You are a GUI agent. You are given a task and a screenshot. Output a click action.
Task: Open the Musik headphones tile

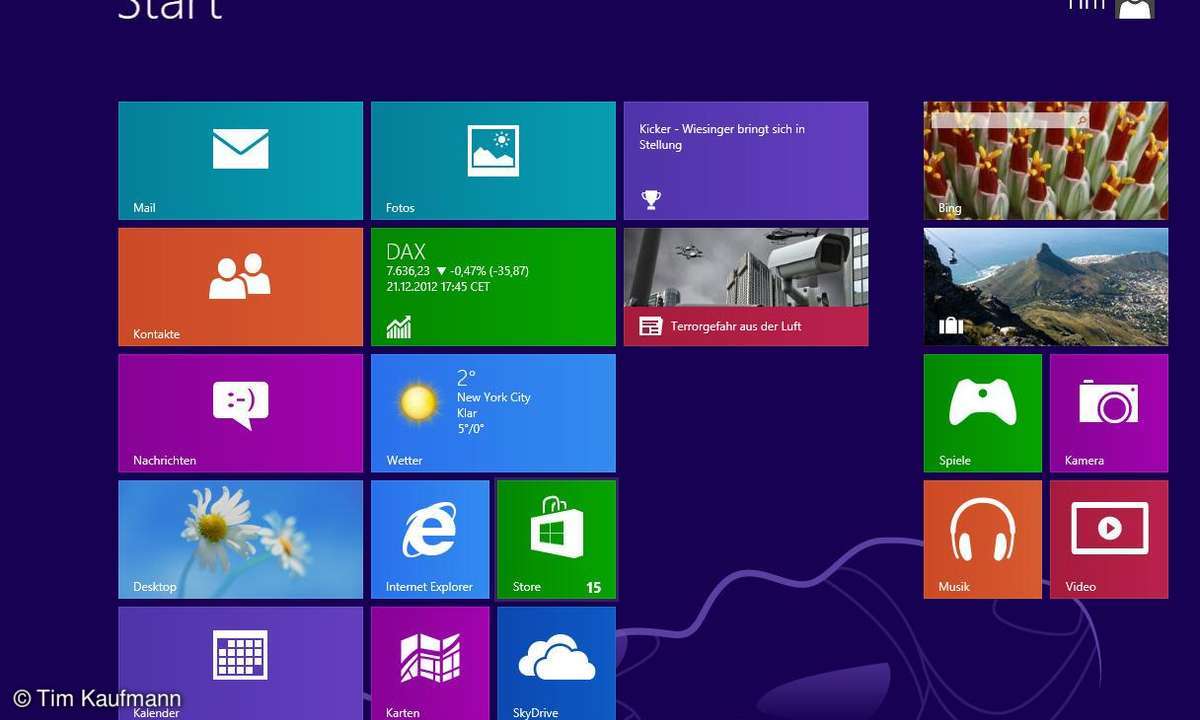pyautogui.click(x=983, y=540)
